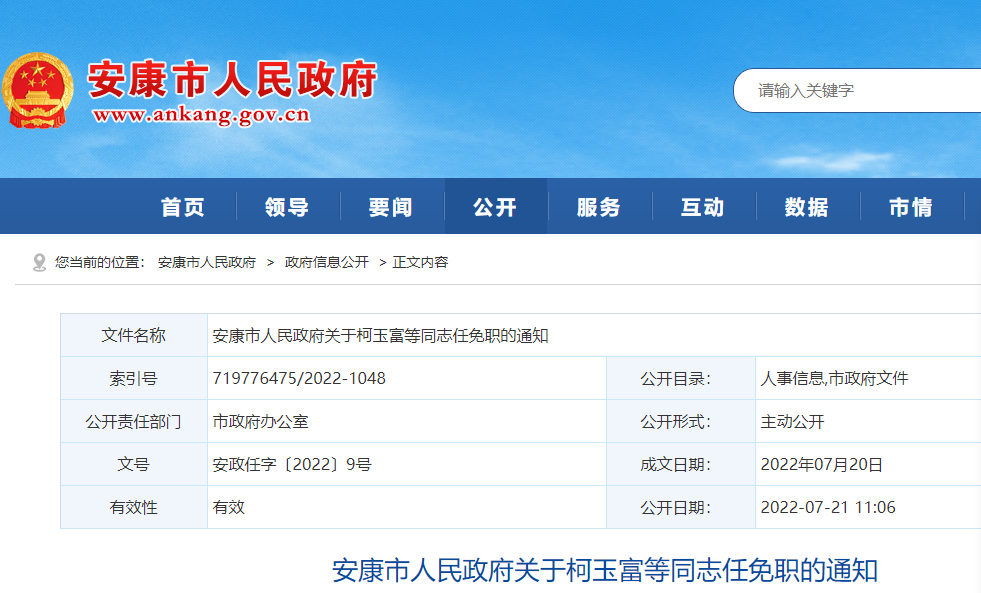Viewport: 981px width, 593px height.
Task: Click the 公开日期 label cell
Action: pos(681,507)
